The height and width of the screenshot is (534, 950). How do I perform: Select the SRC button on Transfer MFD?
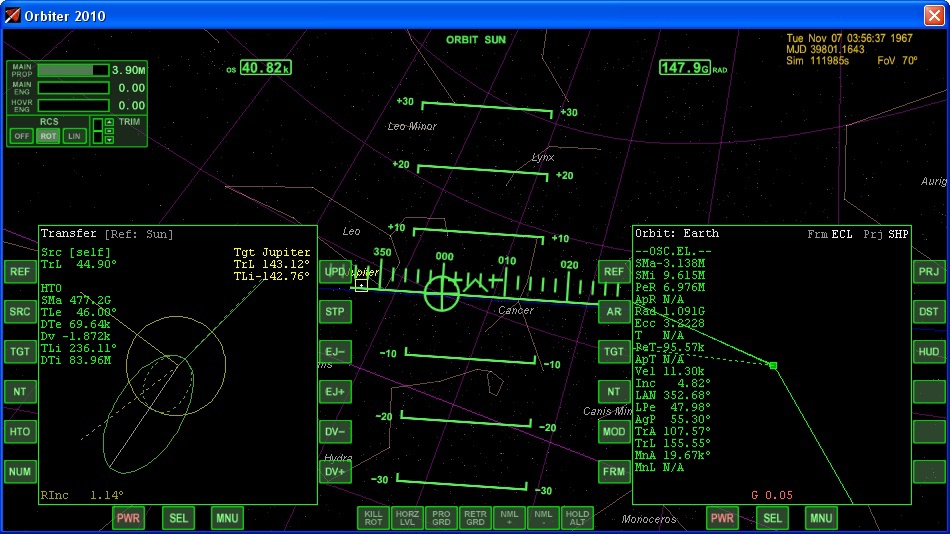[20, 312]
